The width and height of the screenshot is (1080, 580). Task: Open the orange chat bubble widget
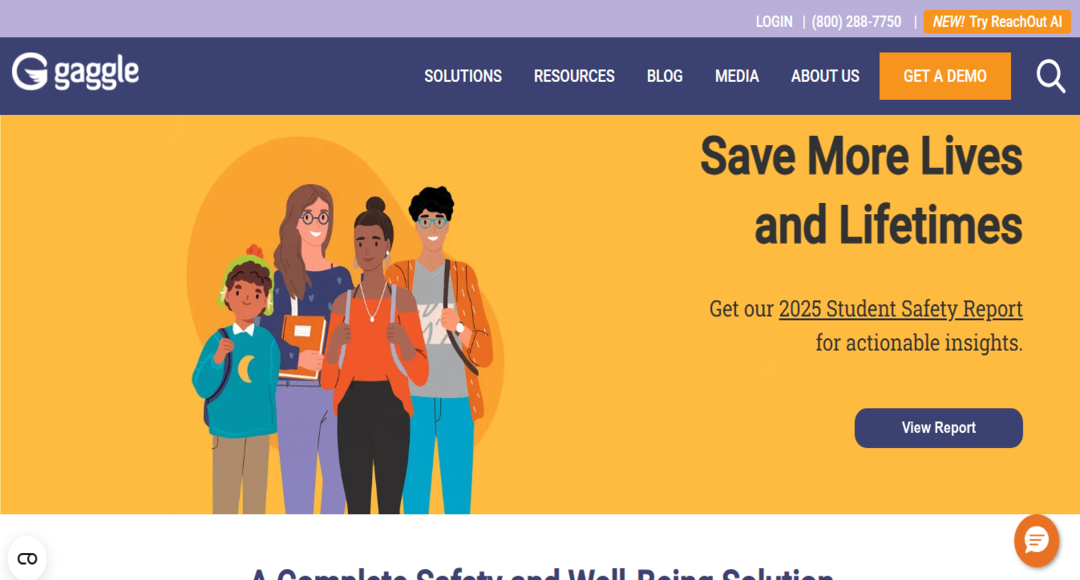[1036, 541]
